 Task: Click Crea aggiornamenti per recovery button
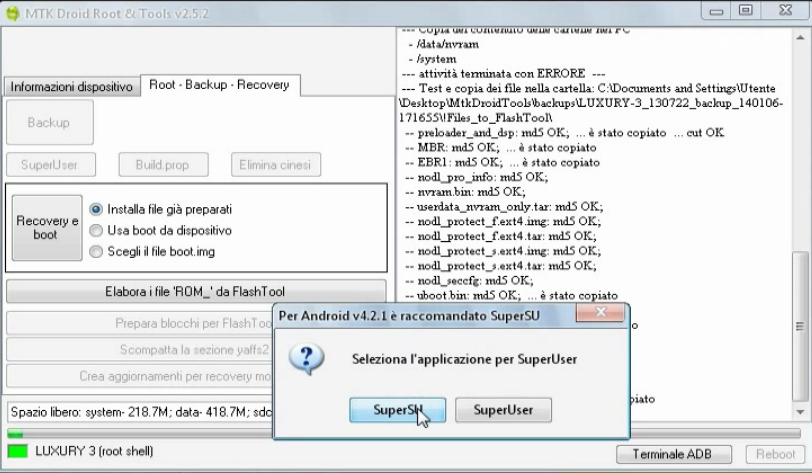(140, 376)
